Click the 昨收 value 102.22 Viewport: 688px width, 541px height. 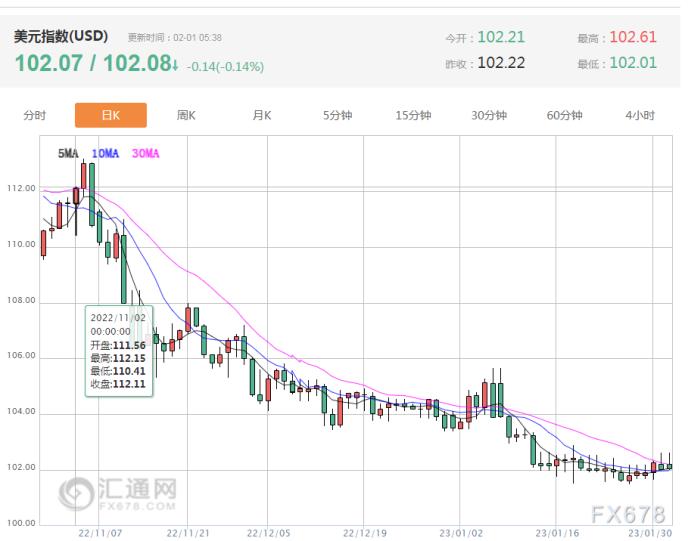pos(501,63)
